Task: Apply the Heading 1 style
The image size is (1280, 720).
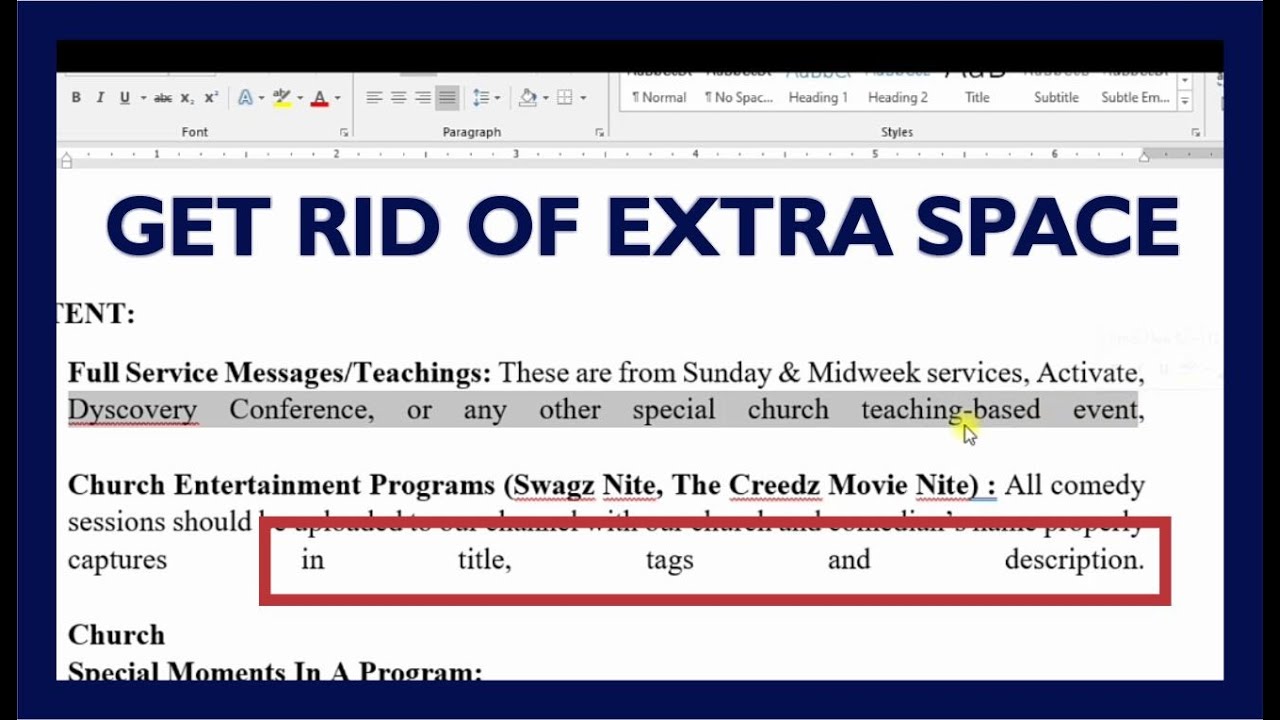Action: 818,90
